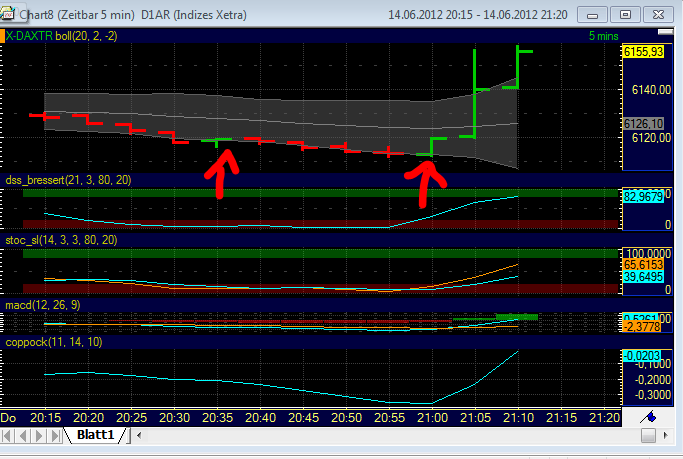Click the 5 mins timeframe label
Viewport: 683px width, 459px height.
click(x=603, y=36)
